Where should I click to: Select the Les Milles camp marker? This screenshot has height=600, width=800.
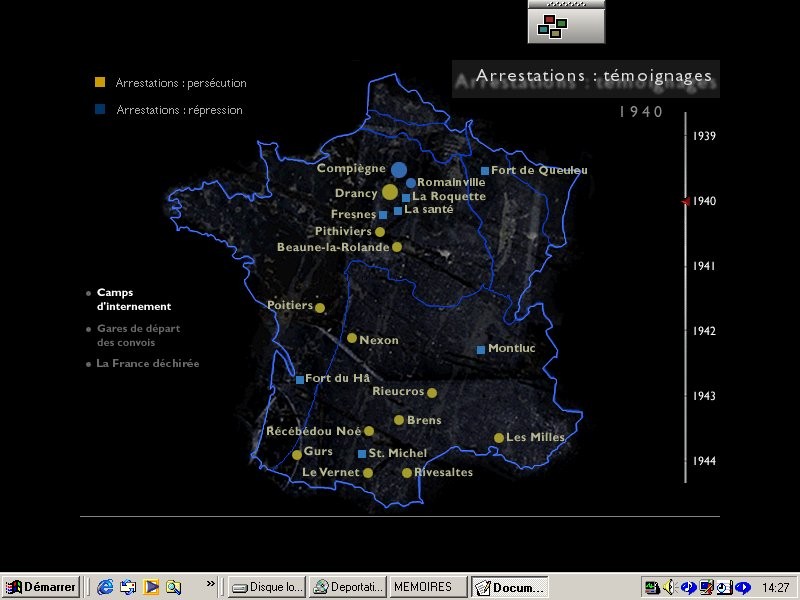click(499, 437)
